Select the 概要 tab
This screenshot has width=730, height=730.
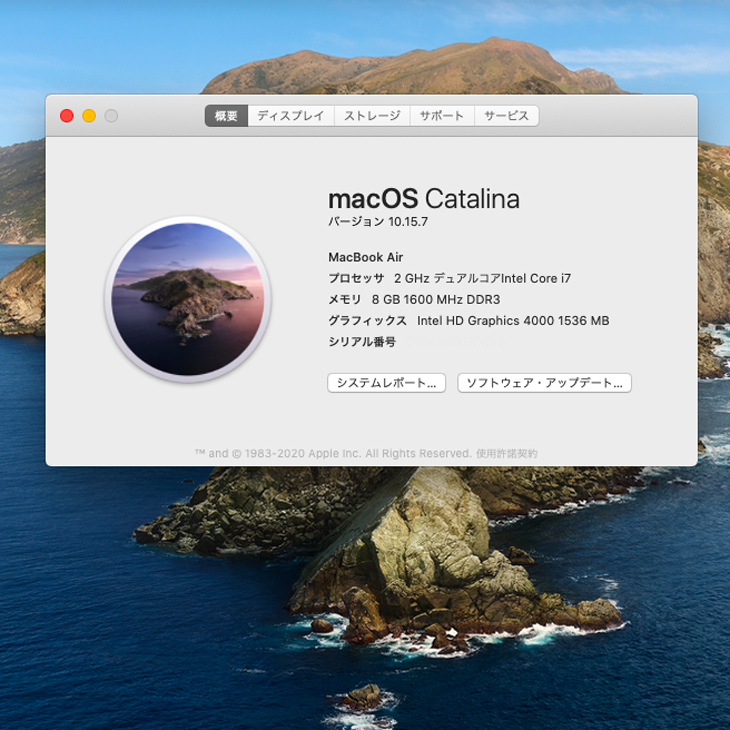click(226, 116)
